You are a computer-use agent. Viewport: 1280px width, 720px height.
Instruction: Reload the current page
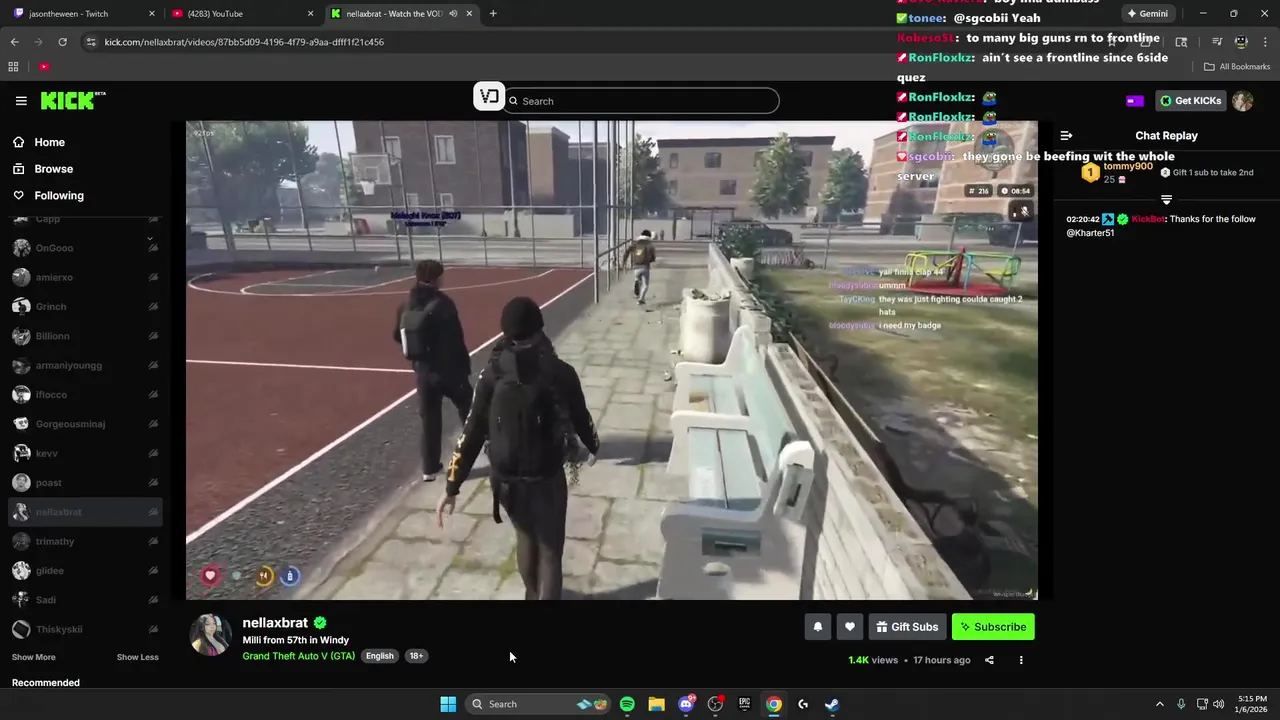(62, 42)
